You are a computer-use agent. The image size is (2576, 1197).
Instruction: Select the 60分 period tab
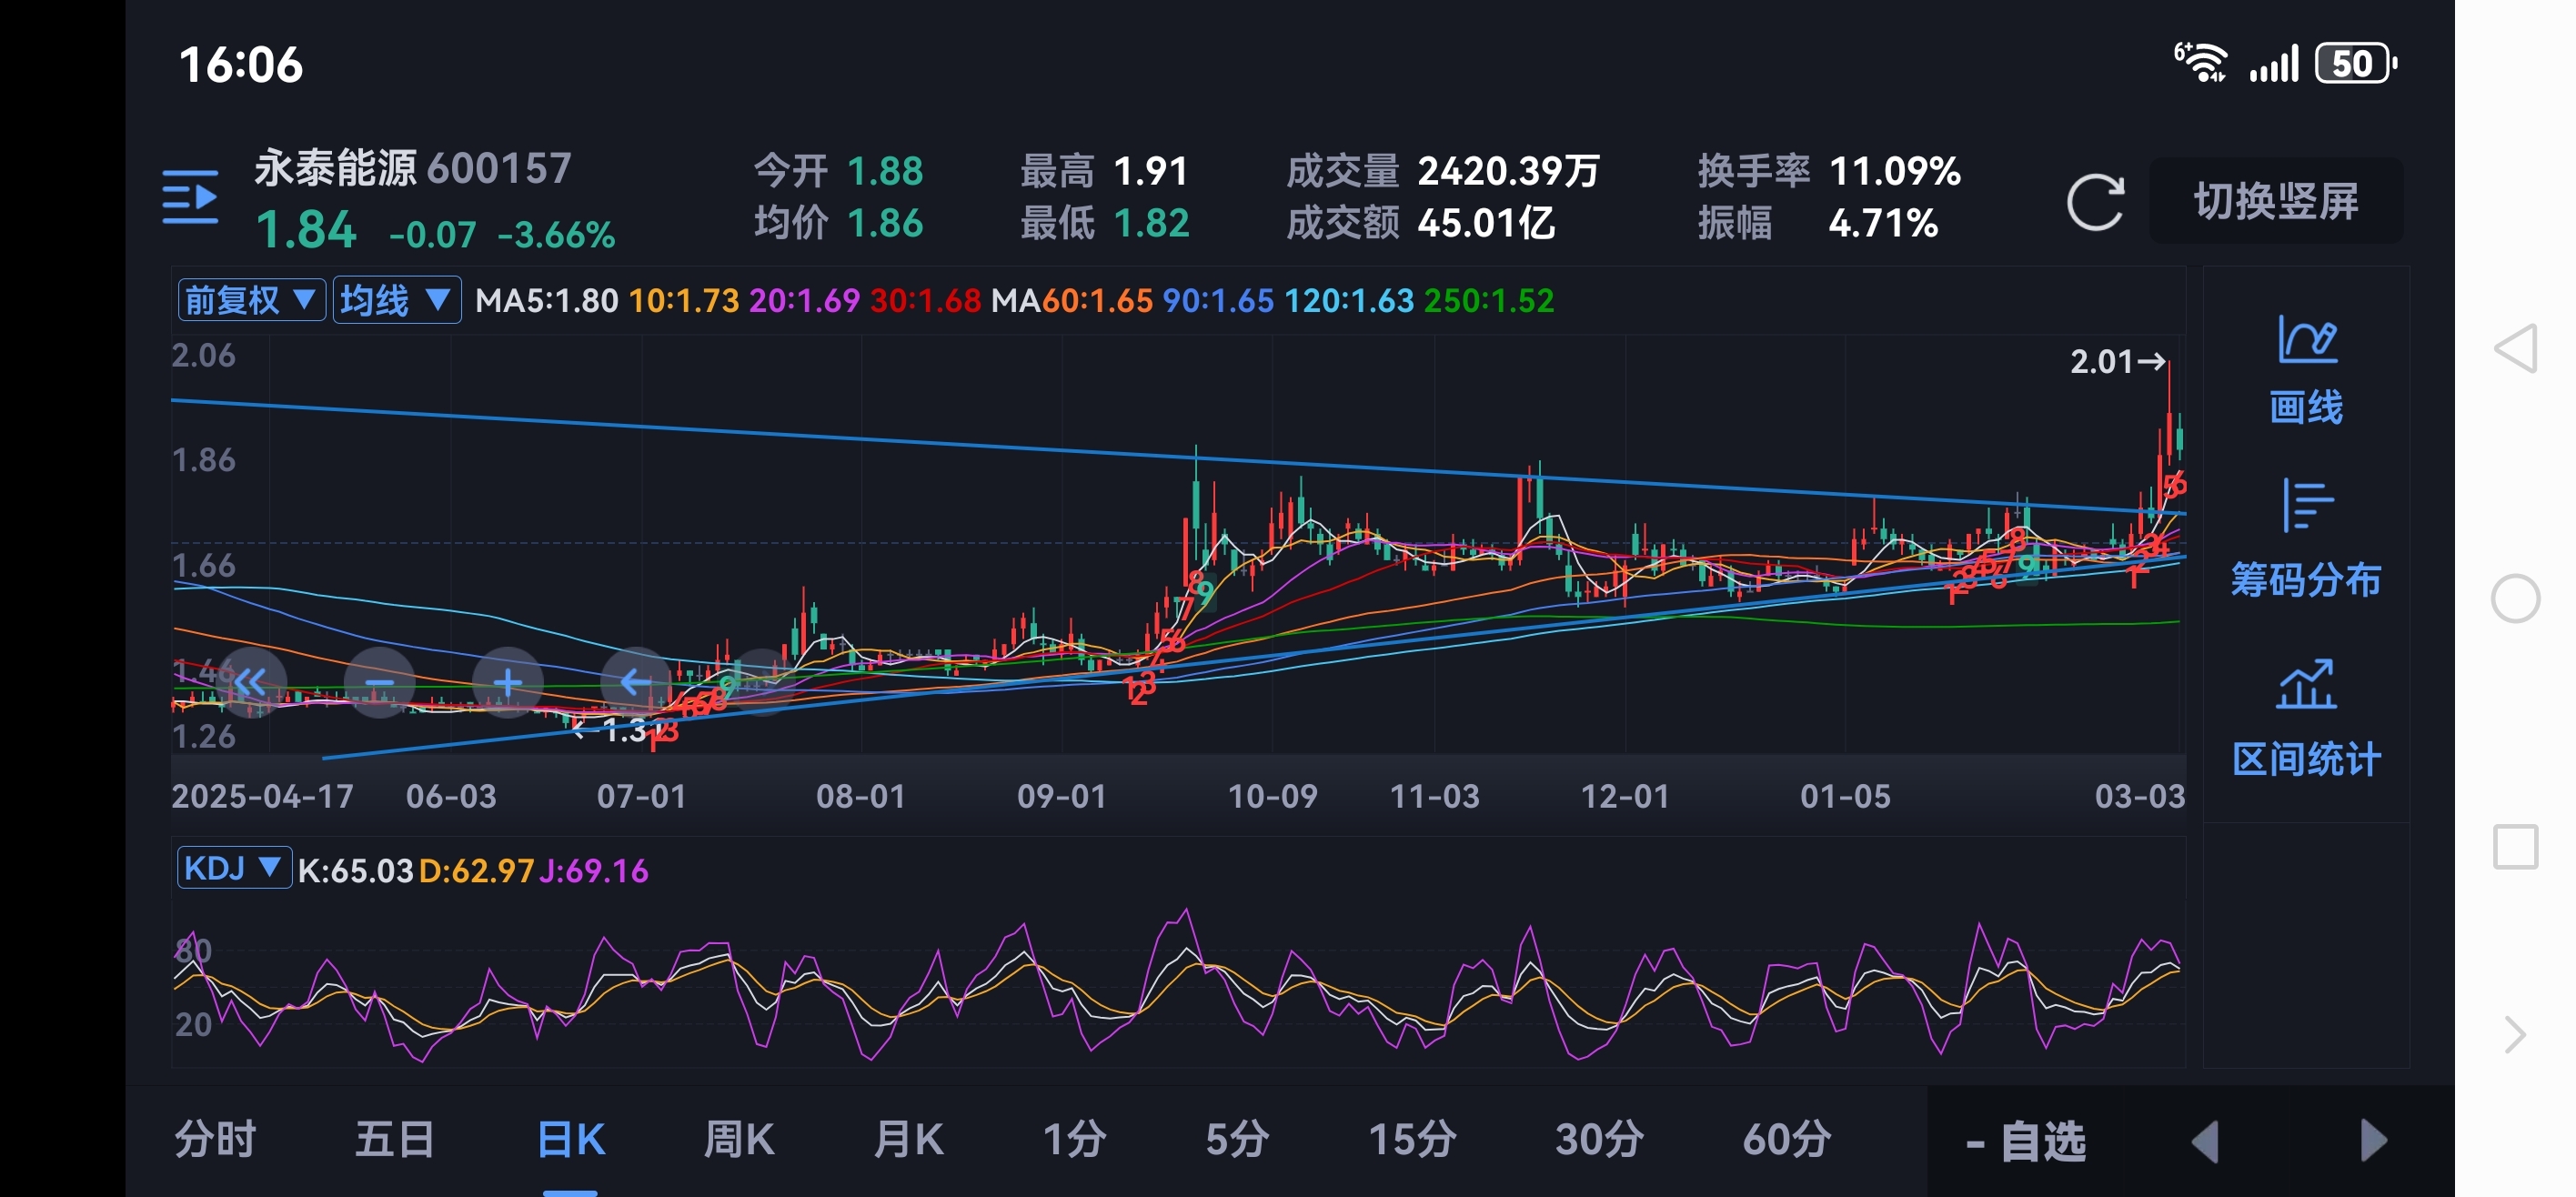click(1786, 1139)
